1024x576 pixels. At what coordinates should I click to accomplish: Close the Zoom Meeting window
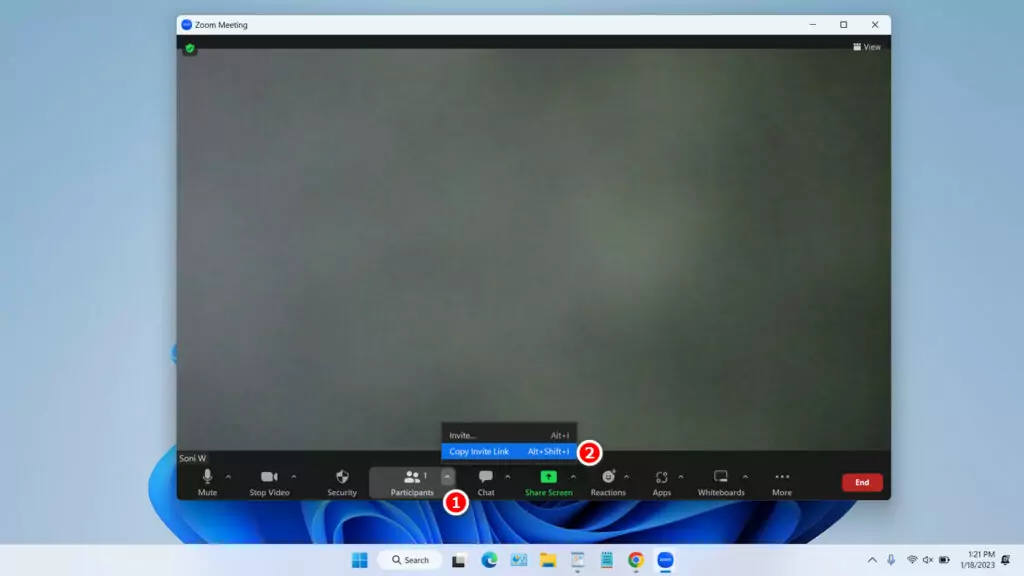pos(875,25)
